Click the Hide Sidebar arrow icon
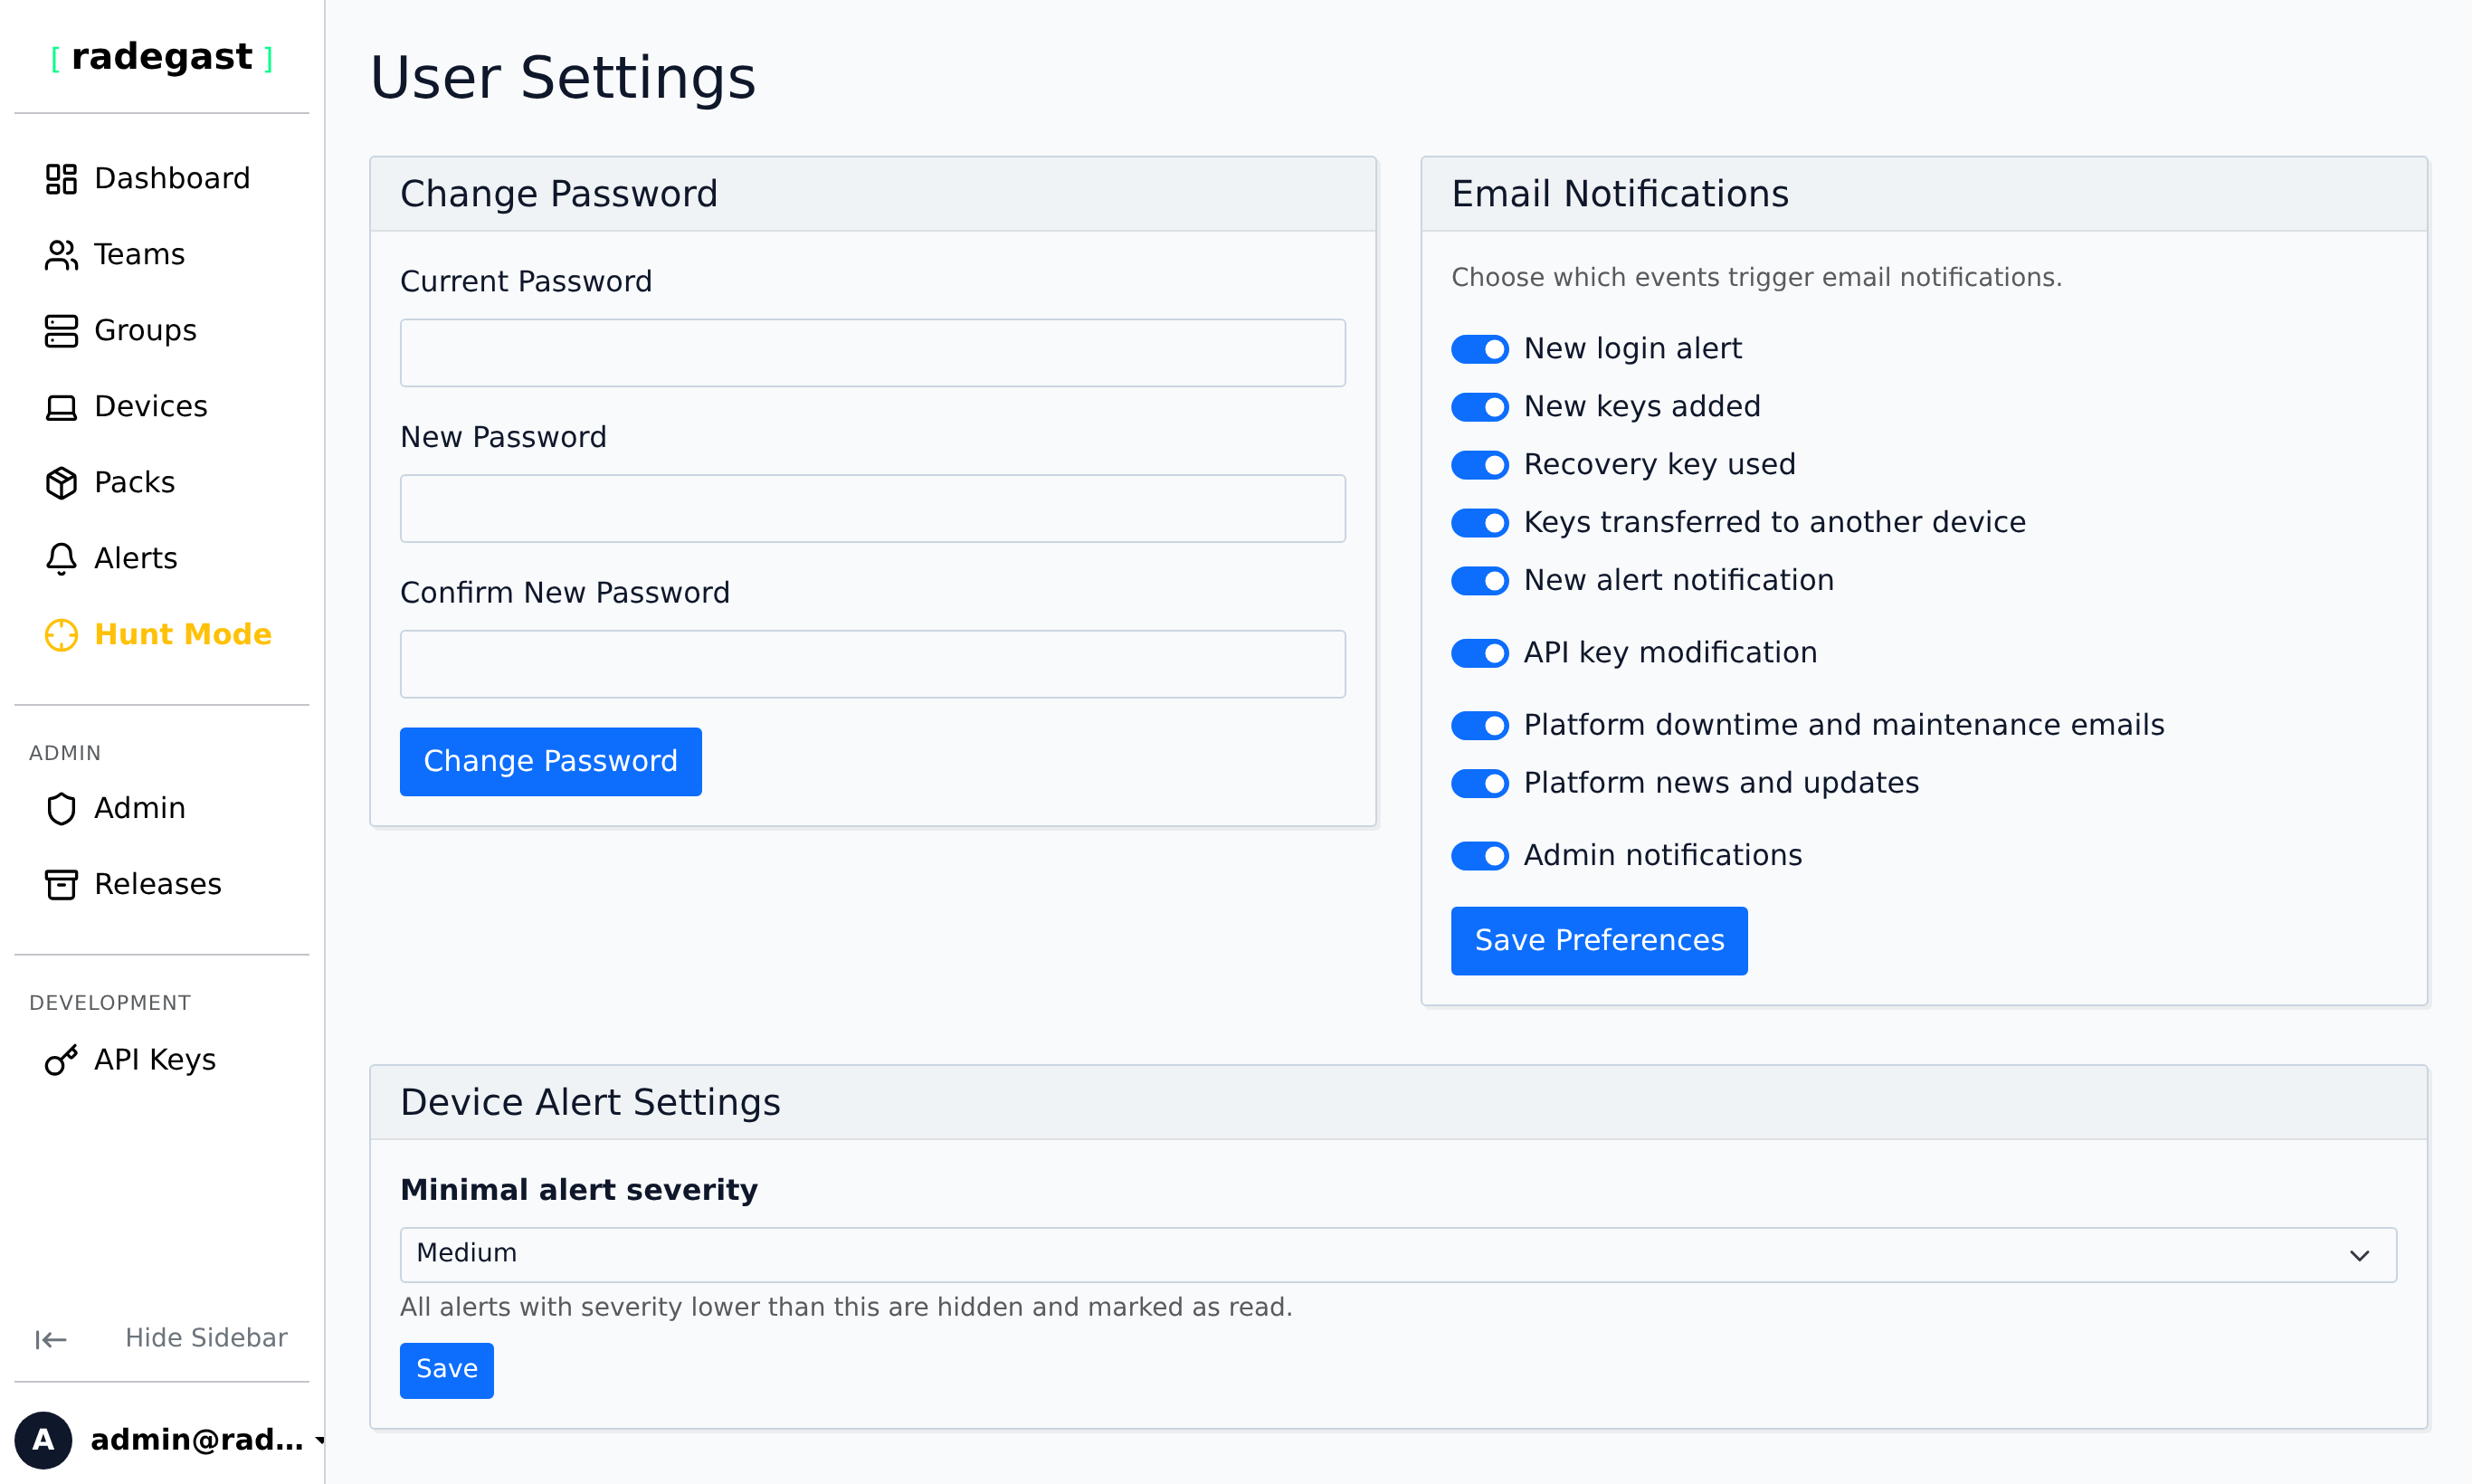Screen dimensions: 2472x1484 pyautogui.click(x=51, y=1339)
